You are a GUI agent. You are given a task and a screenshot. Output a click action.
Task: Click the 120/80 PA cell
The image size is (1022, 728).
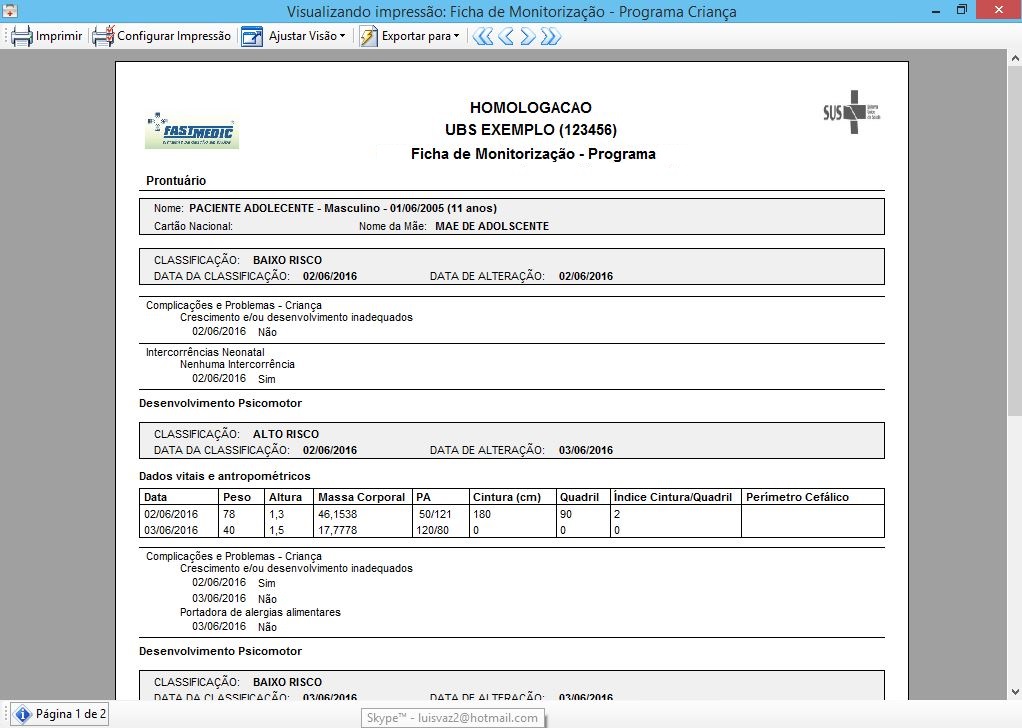(x=433, y=531)
